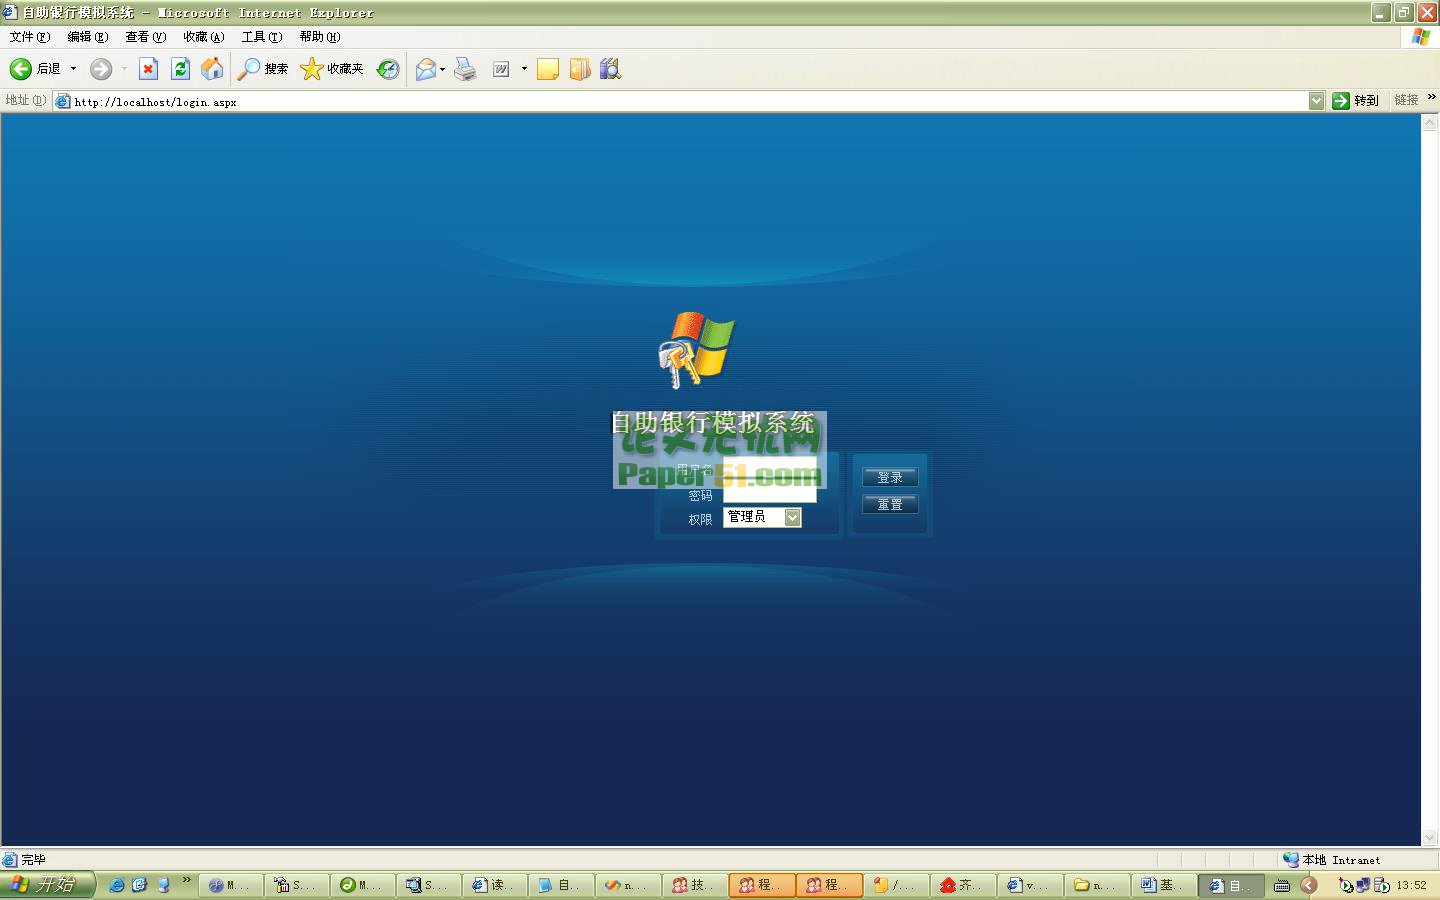Image resolution: width=1440 pixels, height=900 pixels.
Task: Click the books with magnifier Research icon
Action: click(x=610, y=69)
